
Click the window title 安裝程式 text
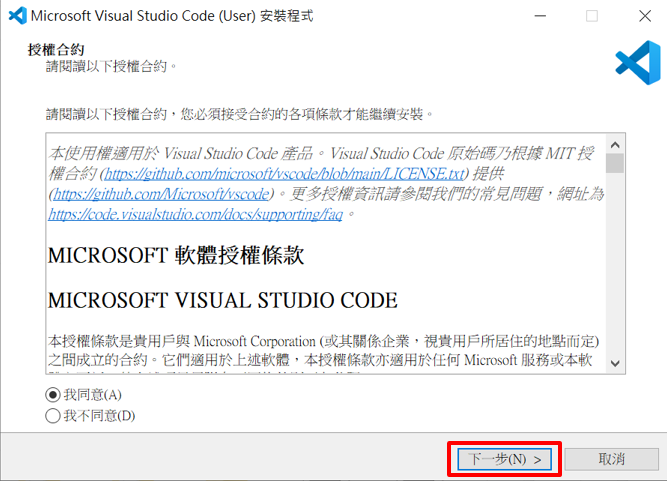pyautogui.click(x=287, y=16)
